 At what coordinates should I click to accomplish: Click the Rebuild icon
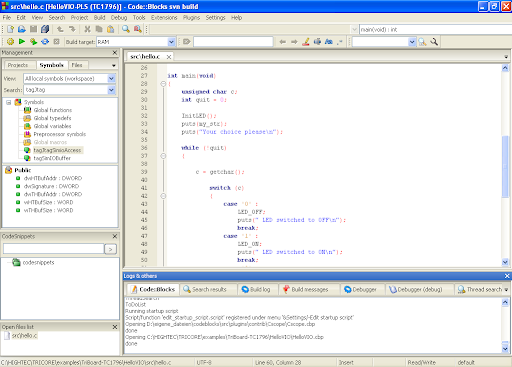click(x=45, y=42)
